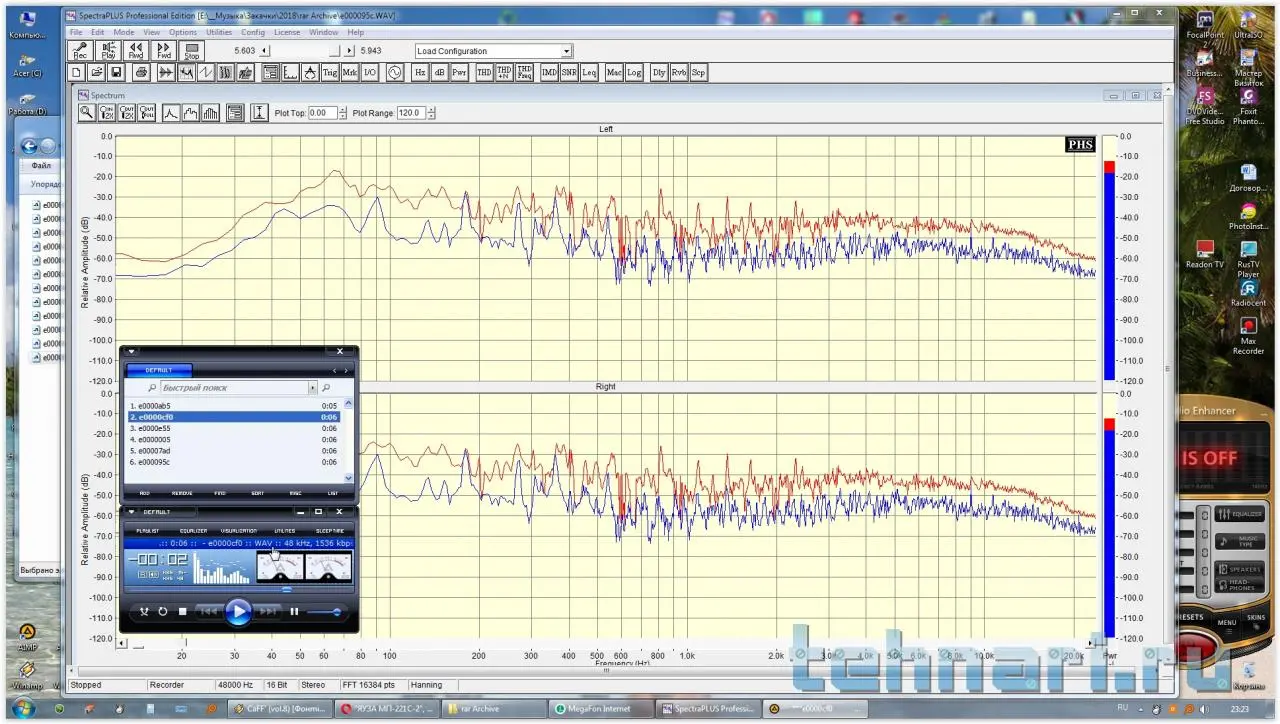Viewport: 1280px width, 724px height.
Task: Print using the printer toolbar icon
Action: pyautogui.click(x=141, y=73)
